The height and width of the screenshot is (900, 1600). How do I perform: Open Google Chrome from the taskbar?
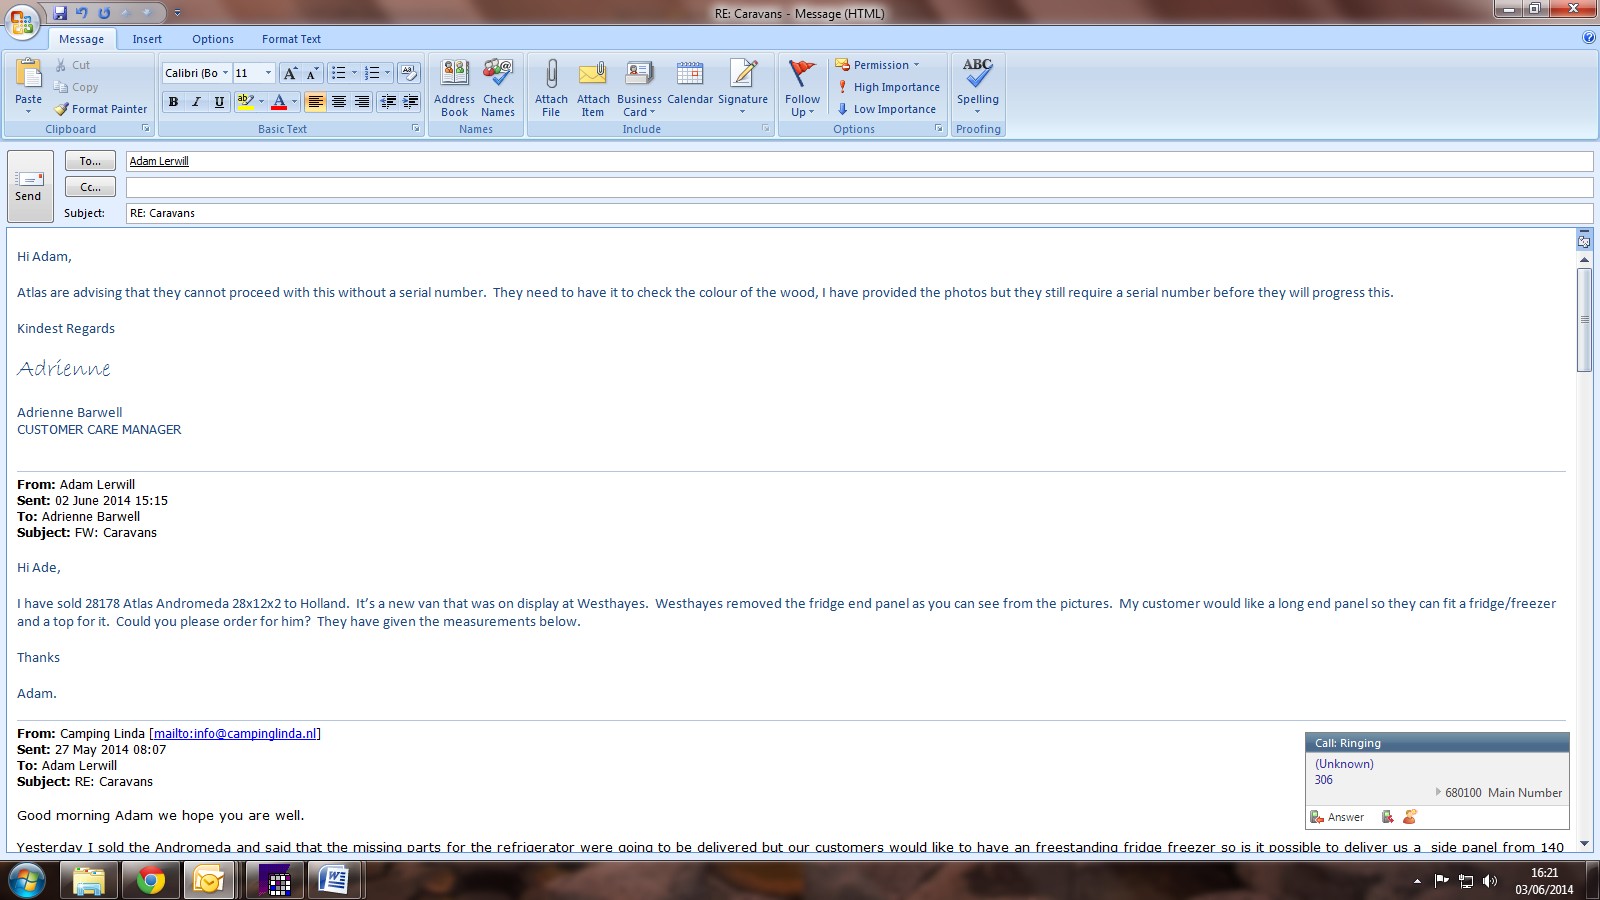tap(151, 881)
